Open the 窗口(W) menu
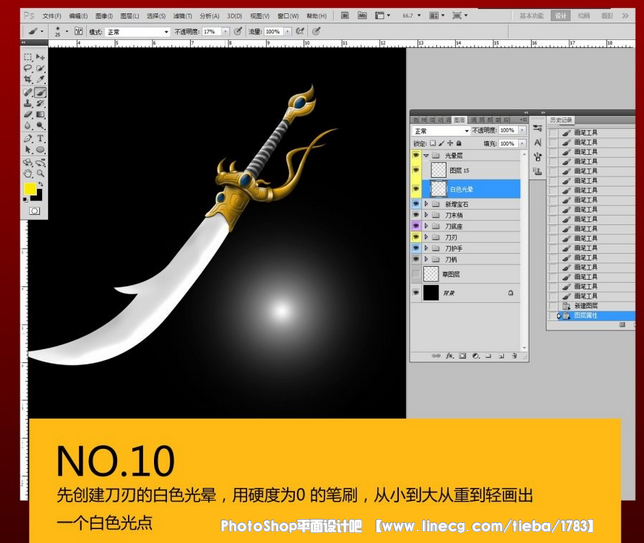The width and height of the screenshot is (644, 543). tap(288, 16)
